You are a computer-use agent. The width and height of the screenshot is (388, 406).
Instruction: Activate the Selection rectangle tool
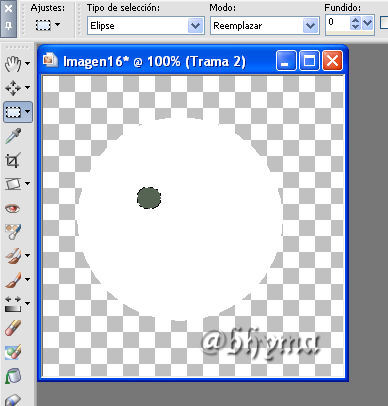[13, 112]
